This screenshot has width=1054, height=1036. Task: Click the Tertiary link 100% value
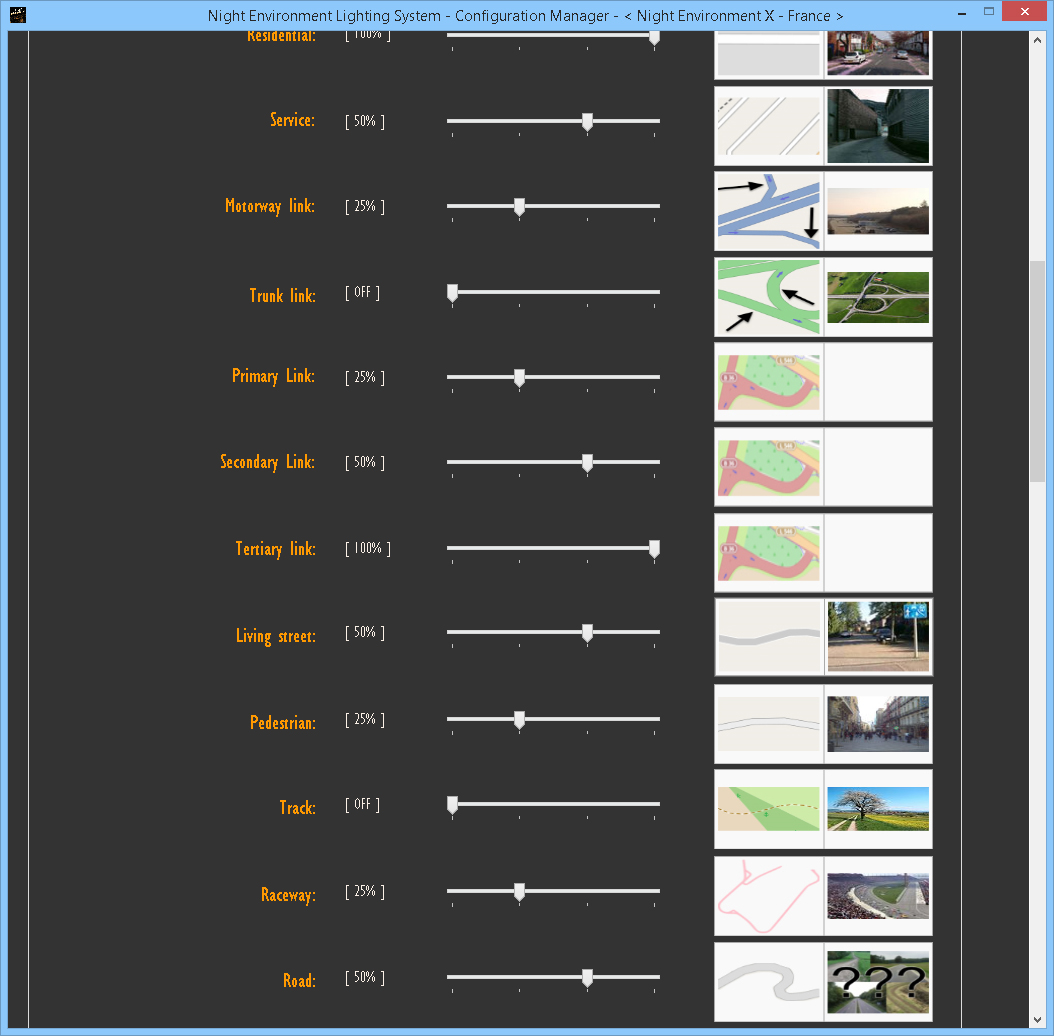[368, 549]
